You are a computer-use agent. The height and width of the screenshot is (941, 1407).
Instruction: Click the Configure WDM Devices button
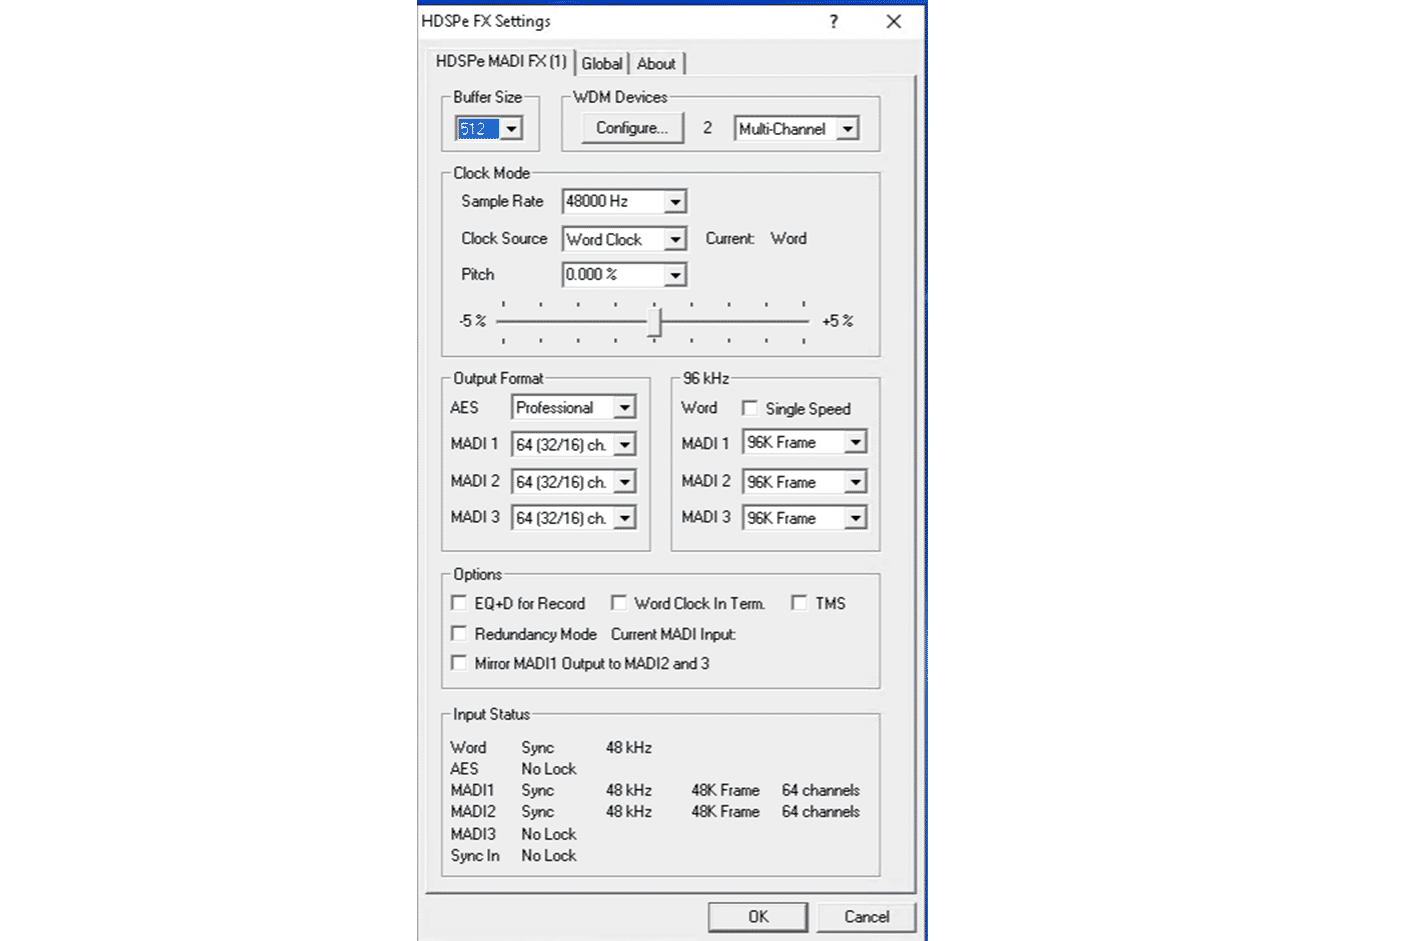click(x=632, y=128)
